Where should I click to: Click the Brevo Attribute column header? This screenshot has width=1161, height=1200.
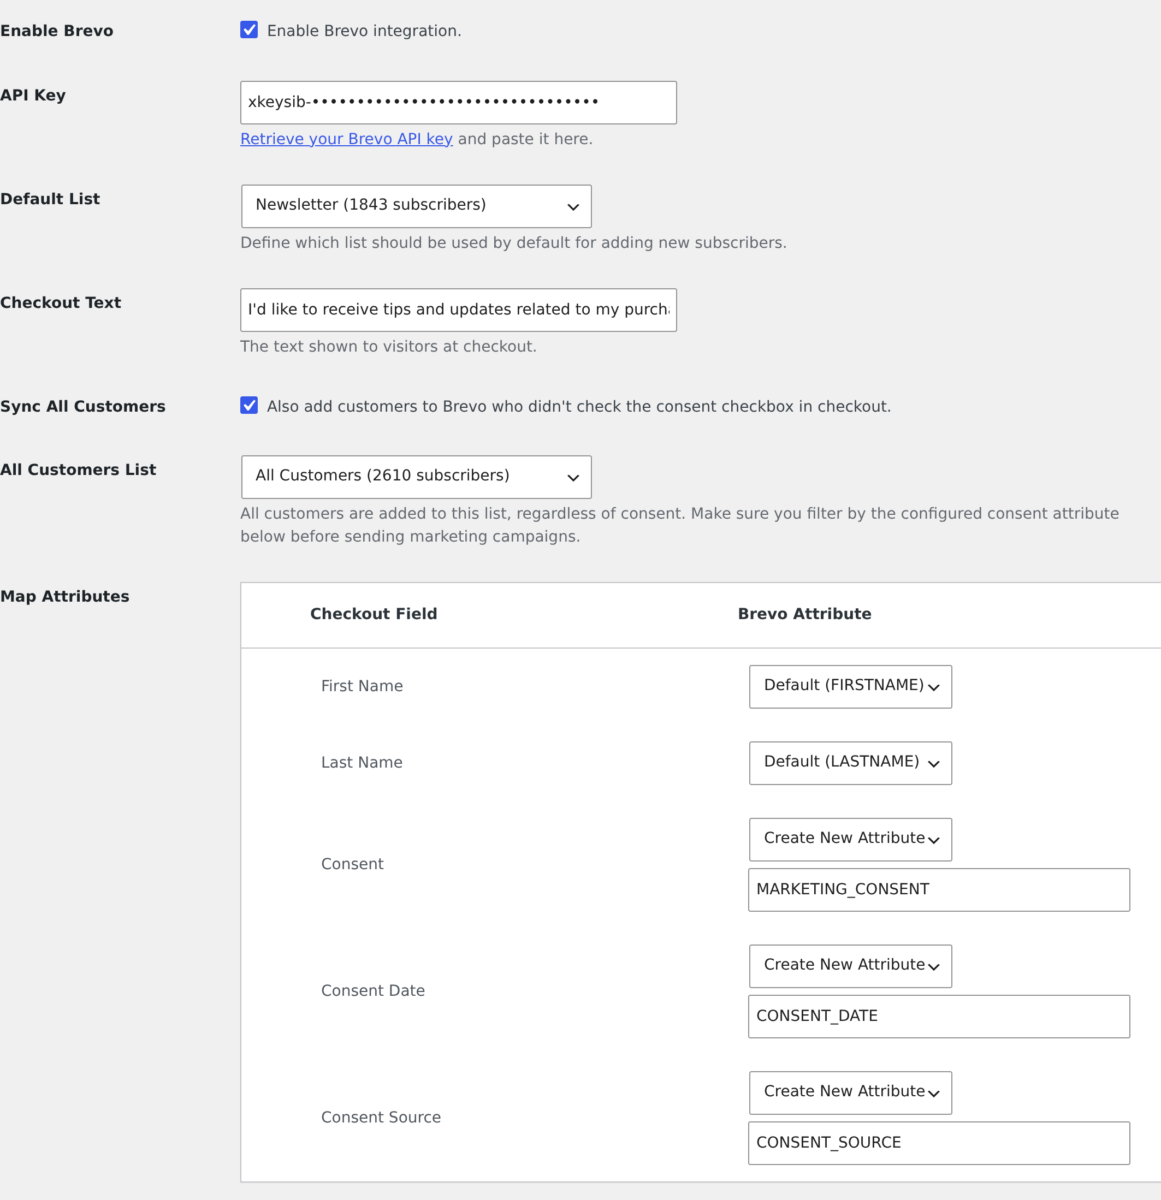point(804,614)
